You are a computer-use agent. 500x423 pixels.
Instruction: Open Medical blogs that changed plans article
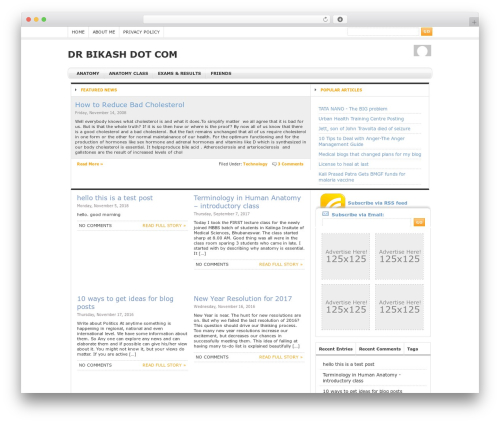[370, 154]
